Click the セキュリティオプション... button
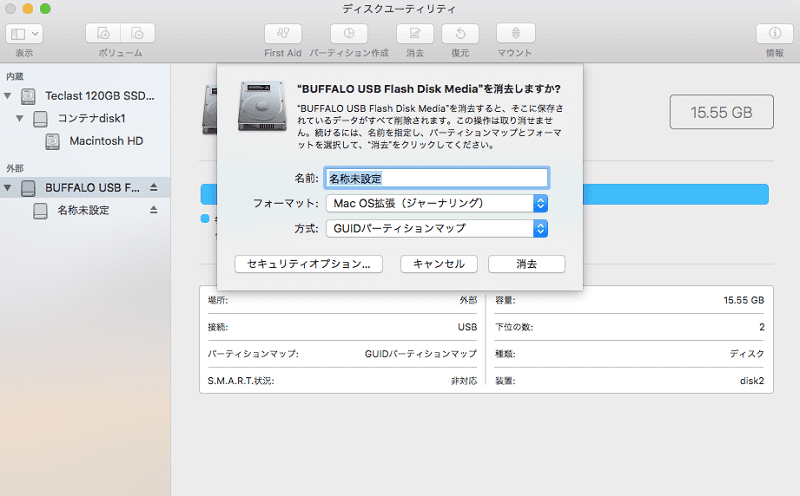This screenshot has height=496, width=800. click(309, 264)
